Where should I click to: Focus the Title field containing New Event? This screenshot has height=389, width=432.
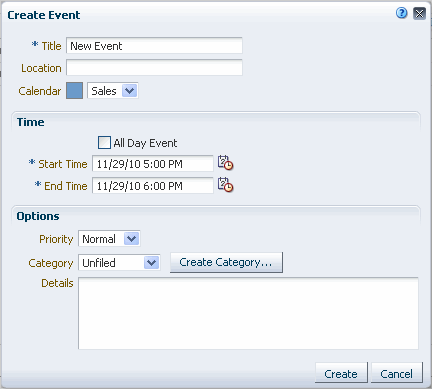[154, 46]
